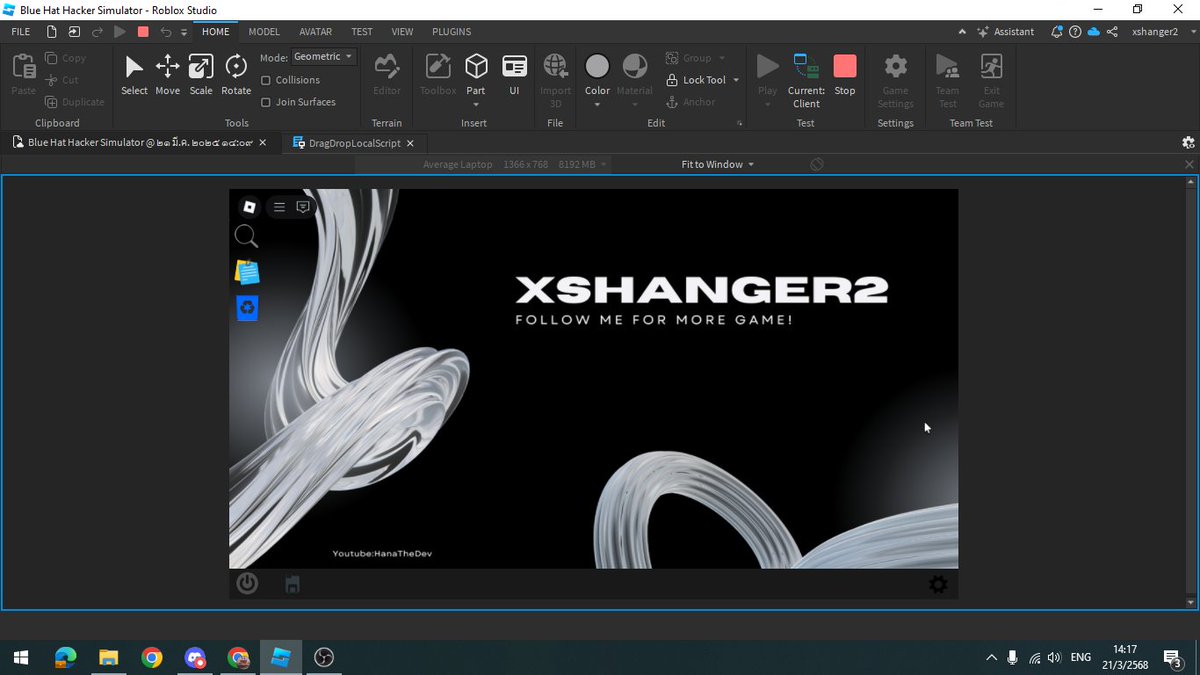Screen dimensions: 1200x675
Task: Pick the Scale tool
Action: click(x=201, y=76)
